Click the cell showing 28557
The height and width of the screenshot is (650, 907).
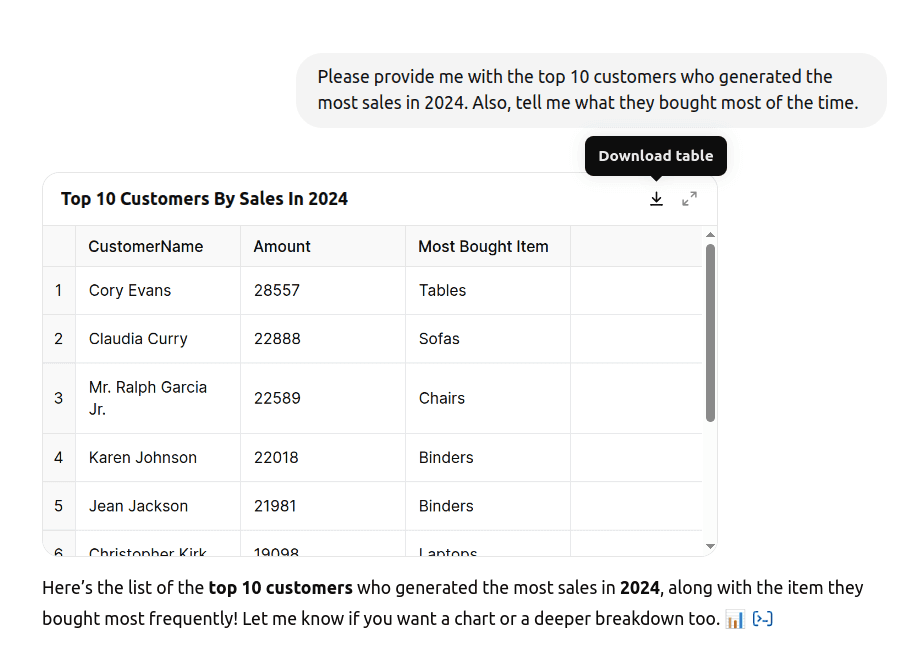tap(276, 290)
